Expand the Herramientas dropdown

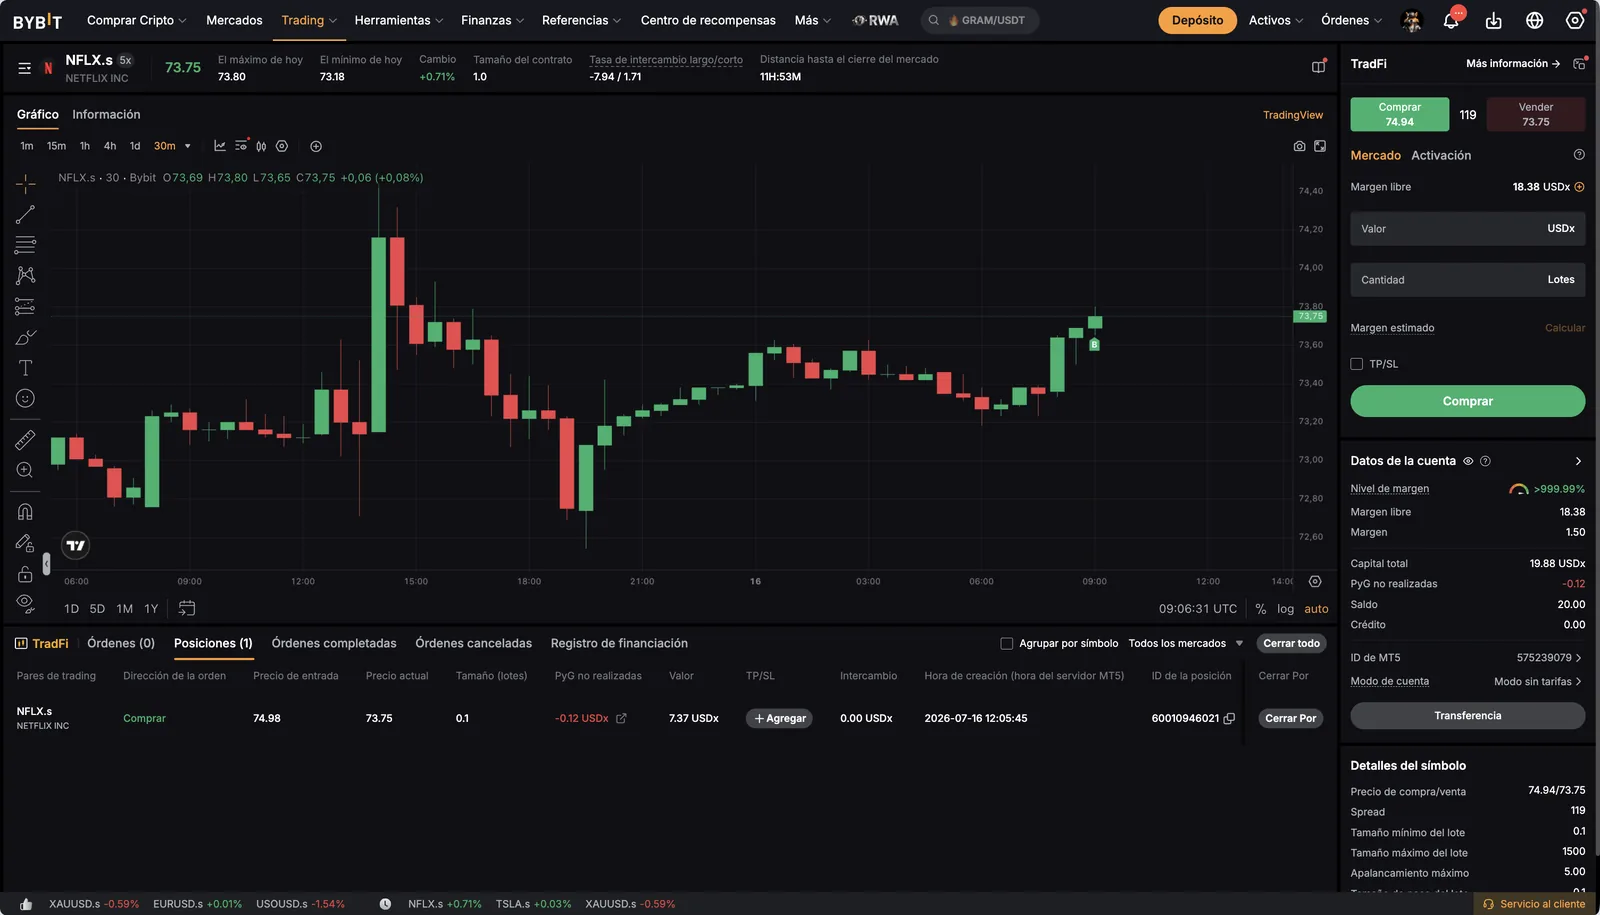(x=399, y=20)
